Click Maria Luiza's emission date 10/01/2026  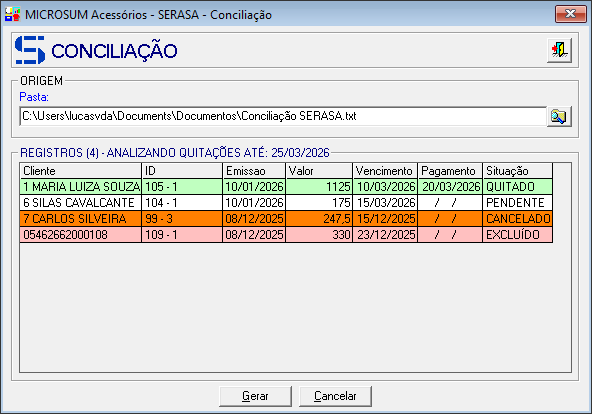click(254, 187)
